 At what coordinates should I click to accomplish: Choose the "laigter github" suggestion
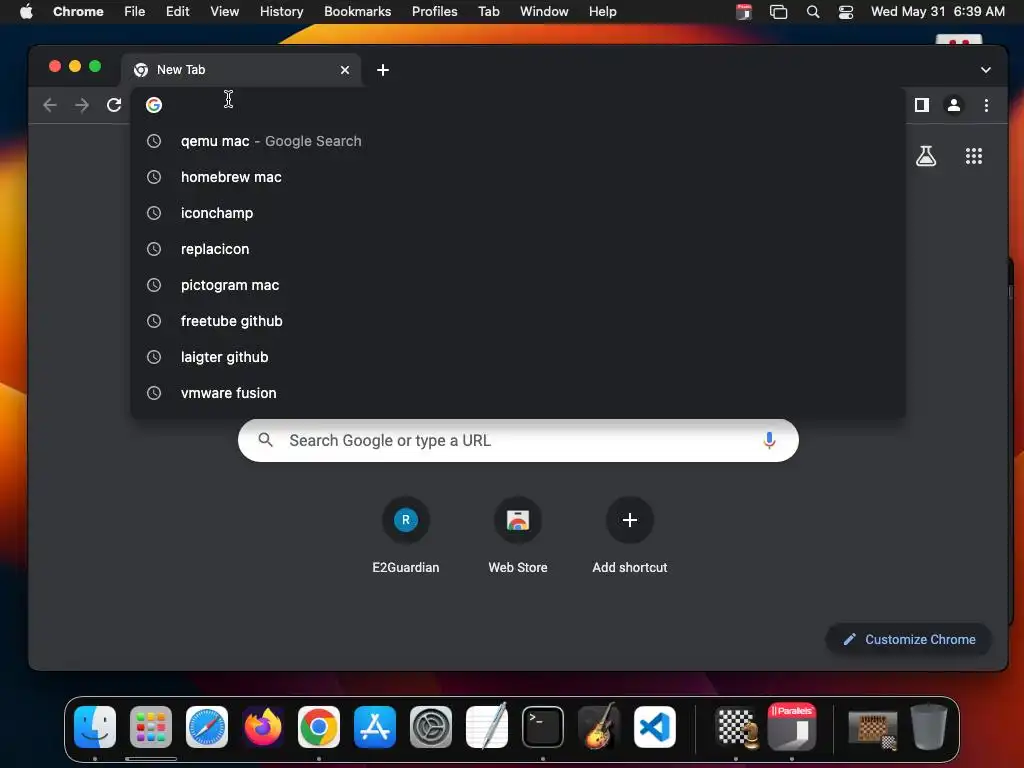pyautogui.click(x=518, y=357)
